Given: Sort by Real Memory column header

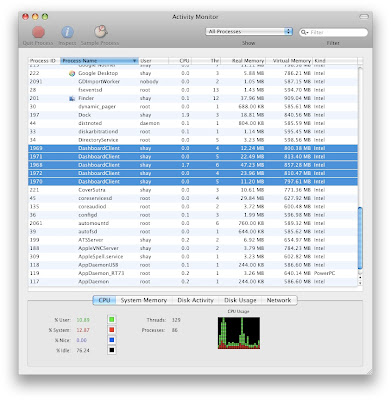Looking at the screenshot, I should tap(243, 61).
